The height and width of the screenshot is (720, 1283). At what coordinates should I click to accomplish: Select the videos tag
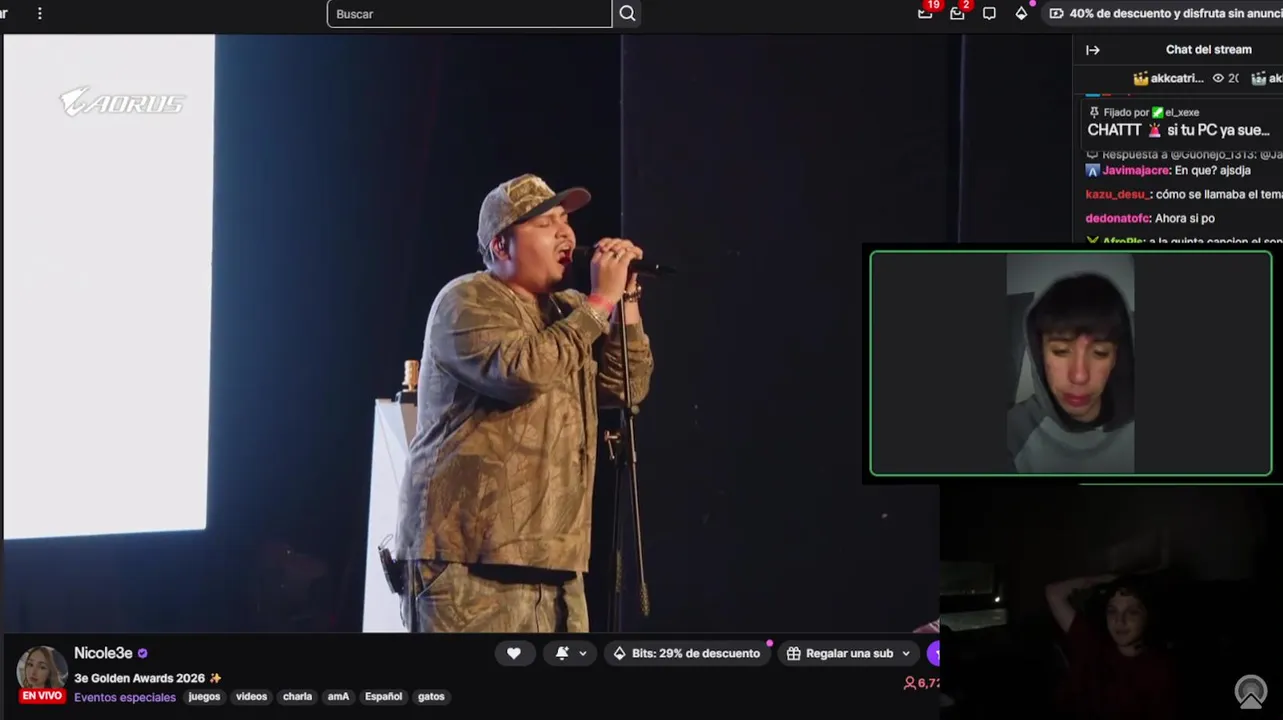[252, 697]
